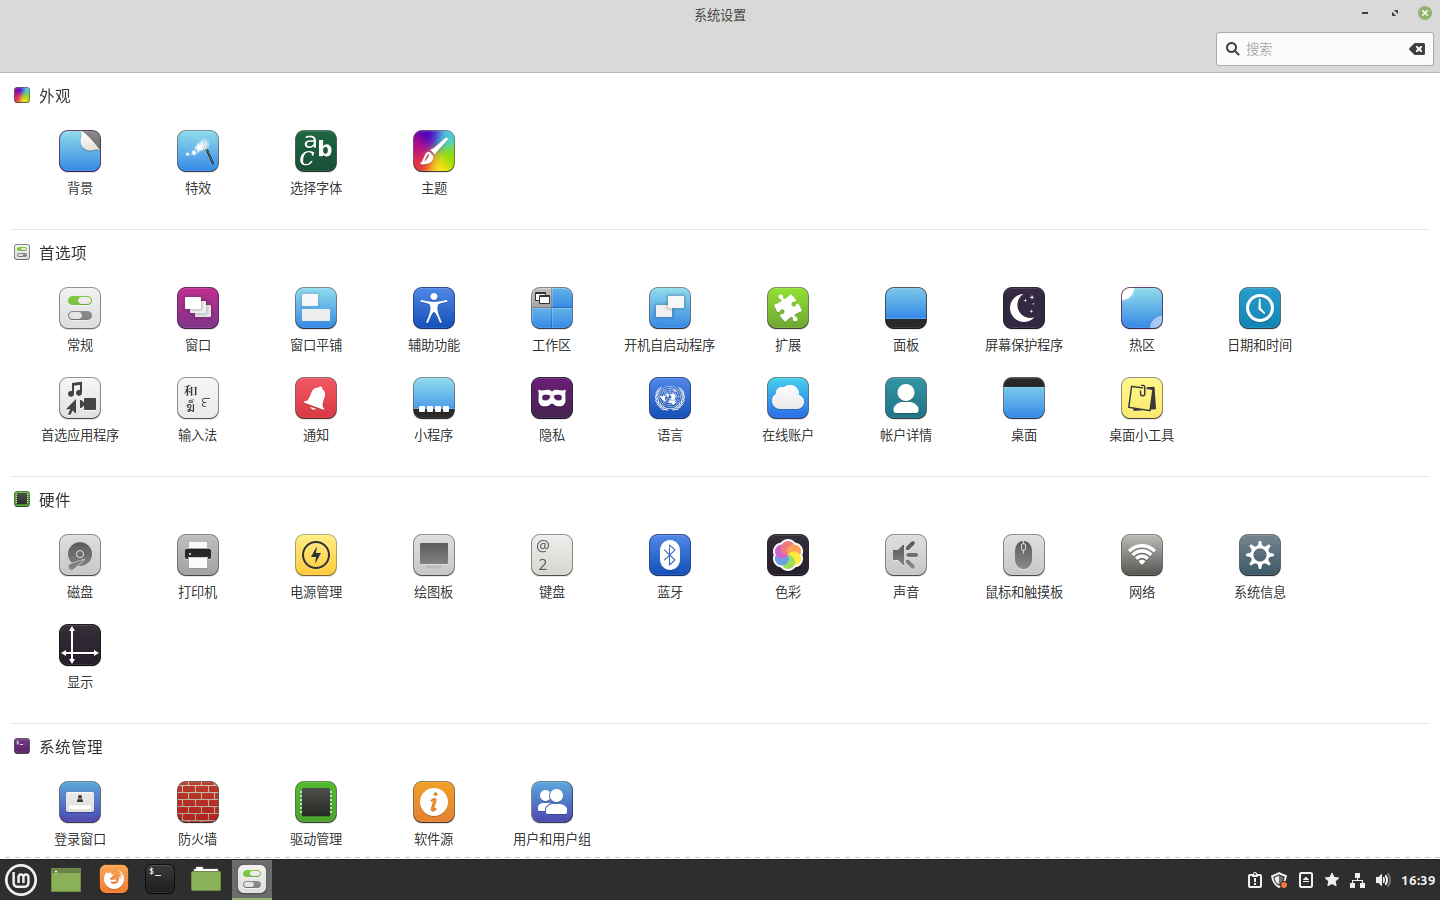This screenshot has height=900, width=1440.
Task: Open the file manager from the taskbar
Action: point(206,879)
